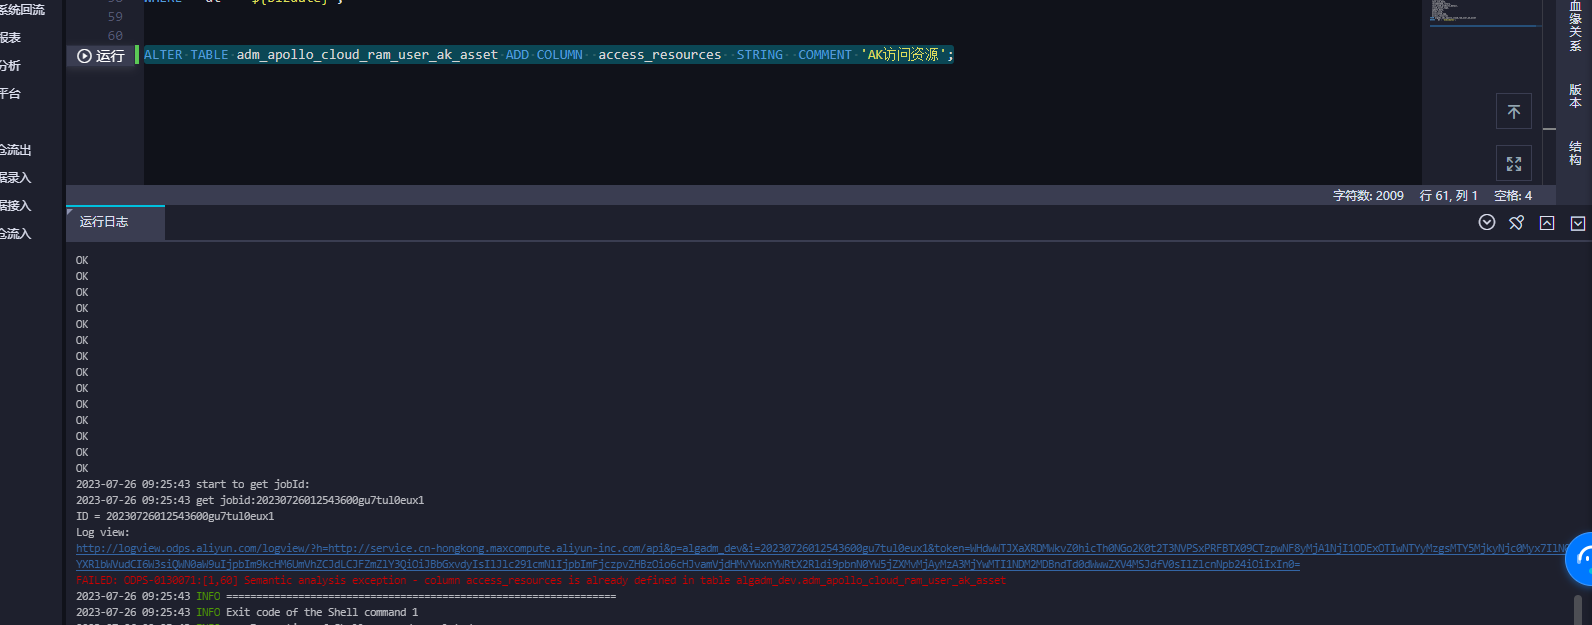Click the 空格: 4 indentation setting
Screen dimensions: 1592x625
1513,196
